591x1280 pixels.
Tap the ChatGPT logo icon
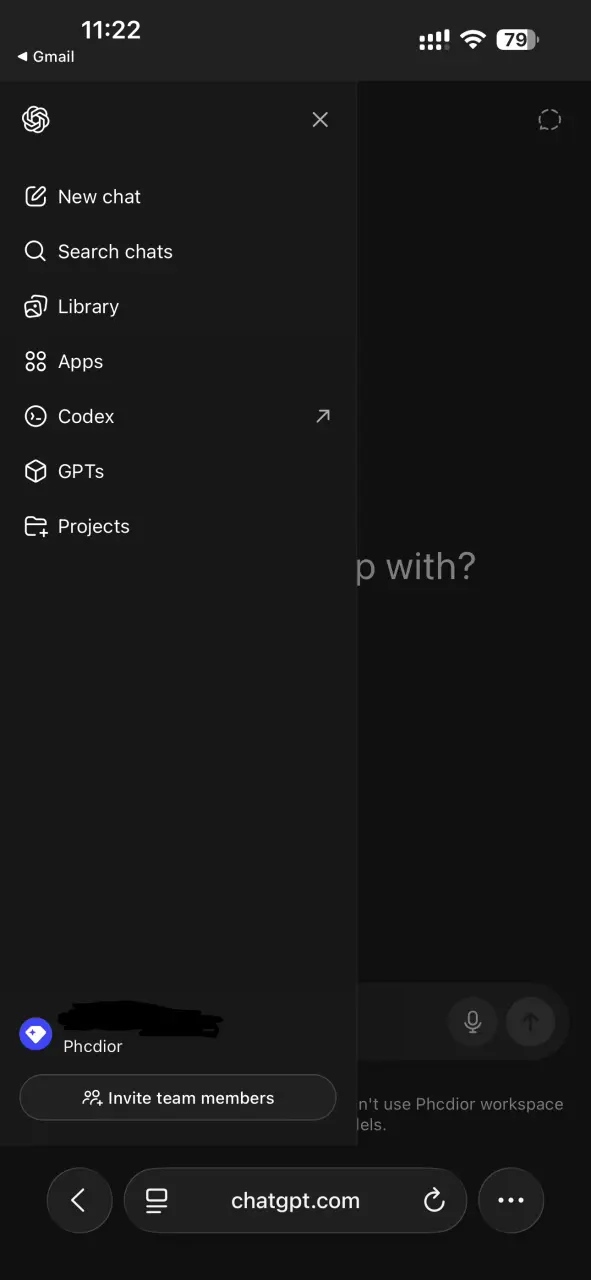pos(36,120)
